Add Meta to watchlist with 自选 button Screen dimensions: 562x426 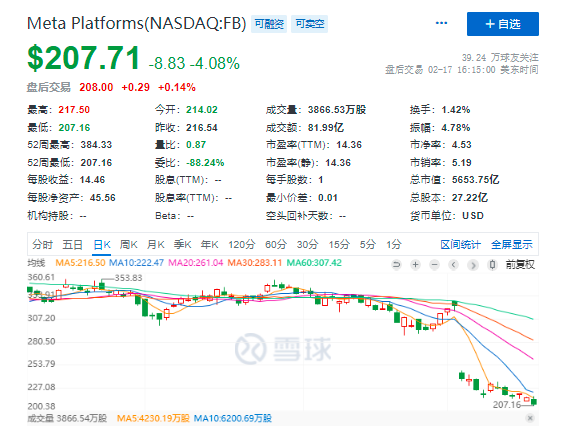coord(503,24)
